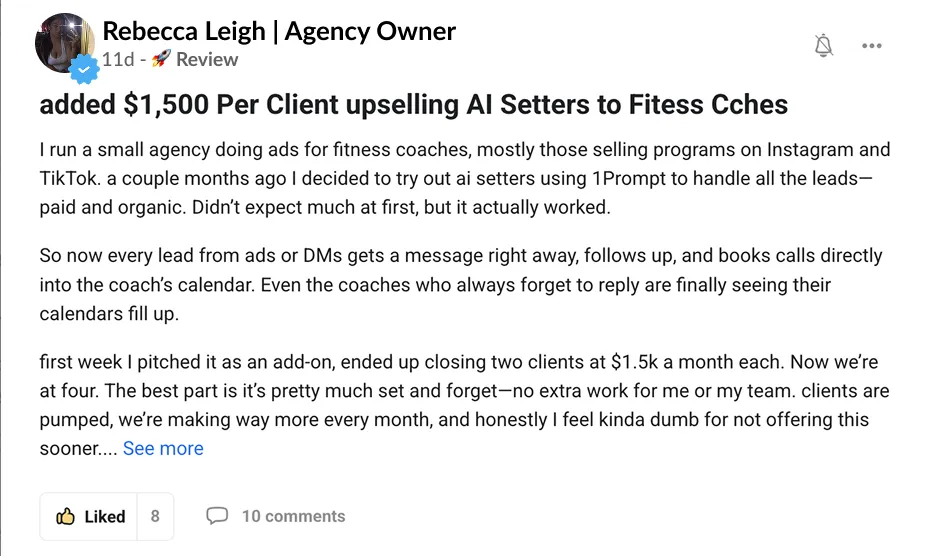Open the Review category link
The width and height of the screenshot is (930, 556).
click(x=206, y=59)
